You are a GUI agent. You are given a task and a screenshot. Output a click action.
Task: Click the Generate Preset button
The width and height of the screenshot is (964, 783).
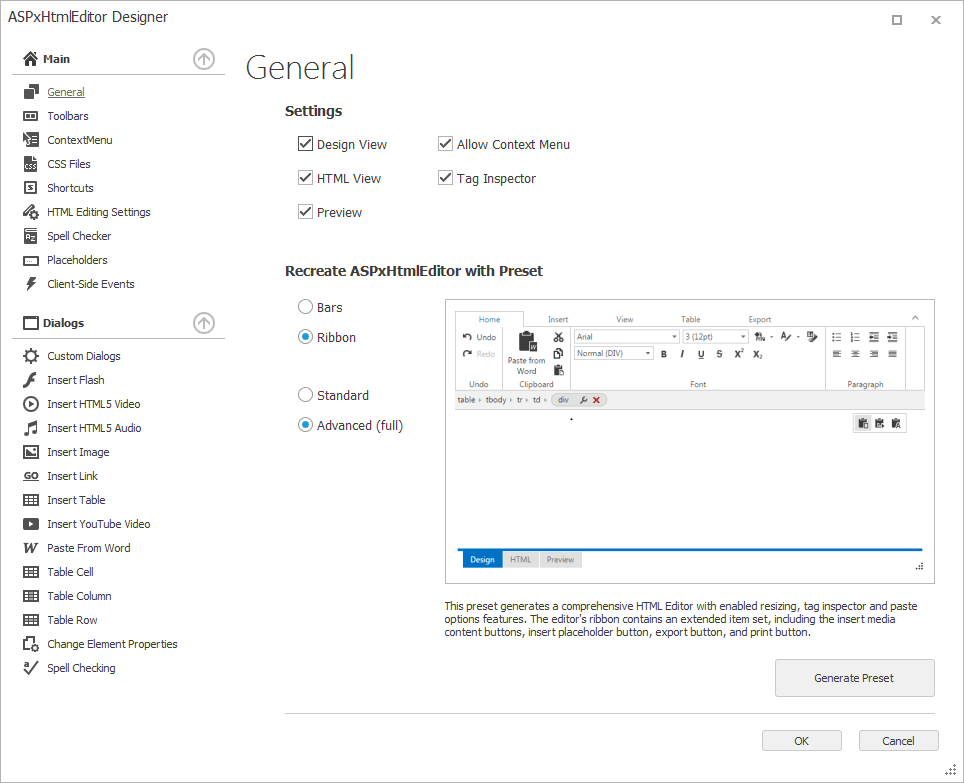[855, 678]
